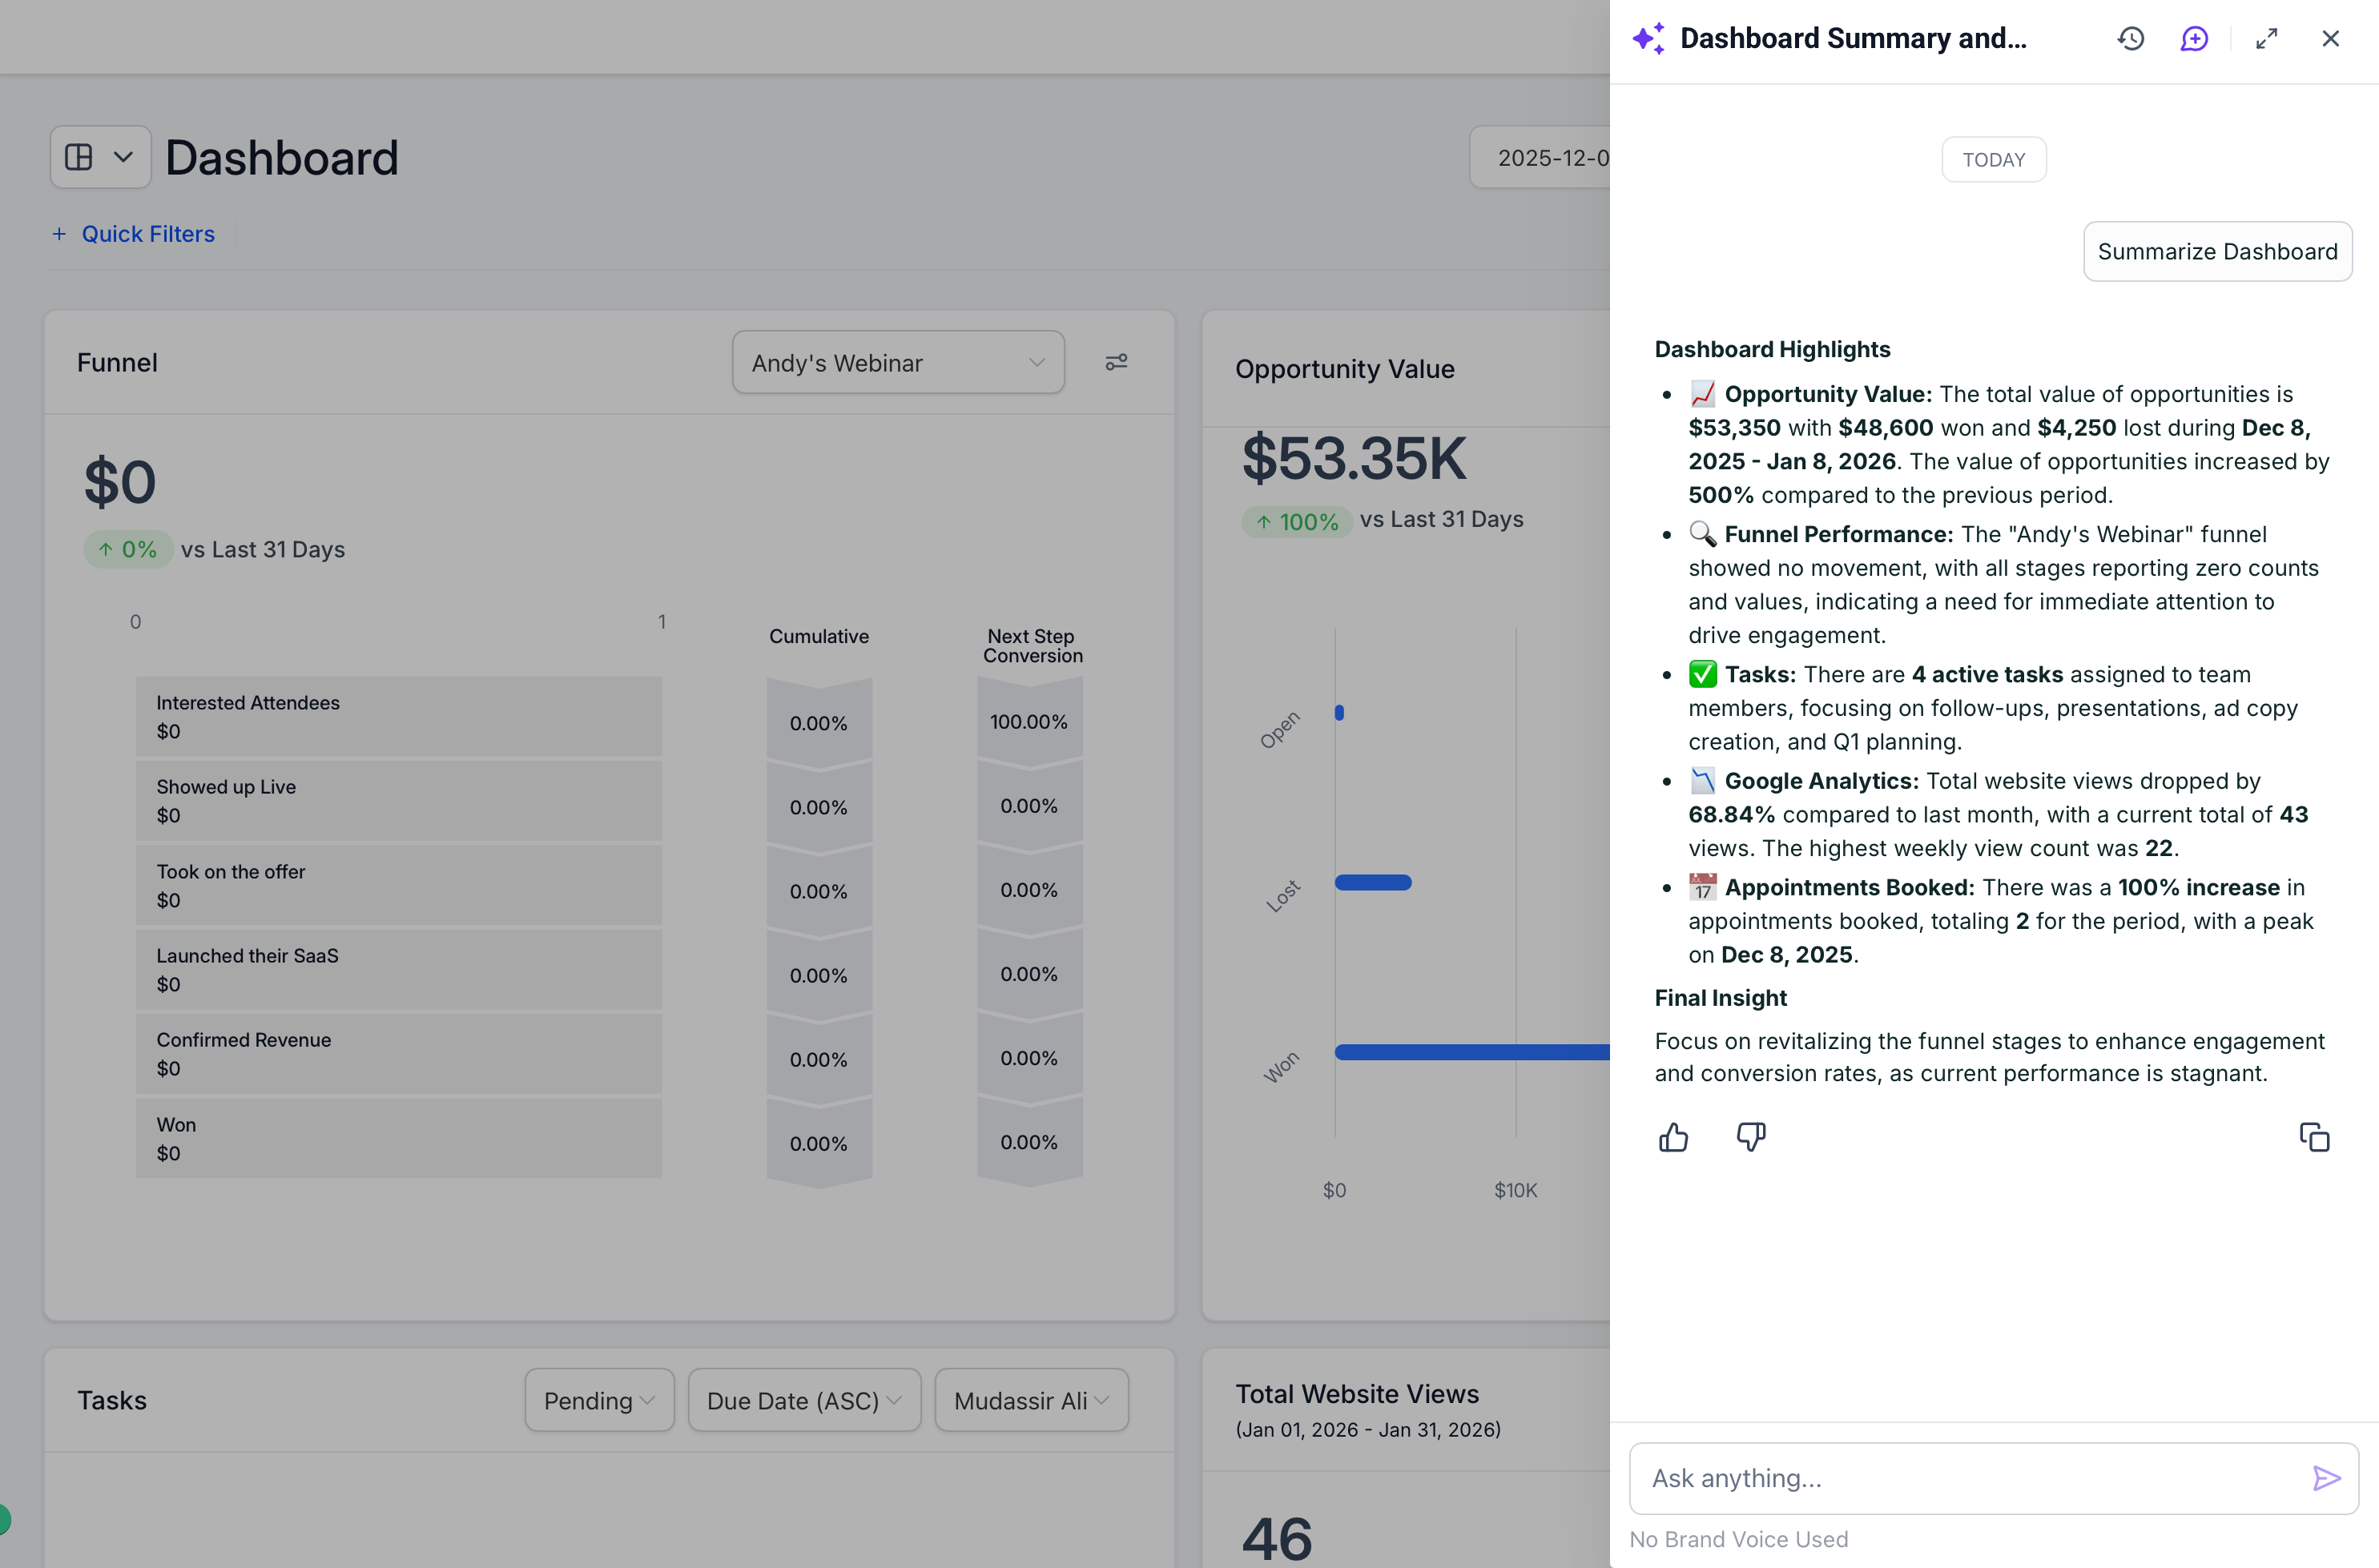Open the chat history clock icon
The height and width of the screenshot is (1568, 2379).
[x=2131, y=39]
